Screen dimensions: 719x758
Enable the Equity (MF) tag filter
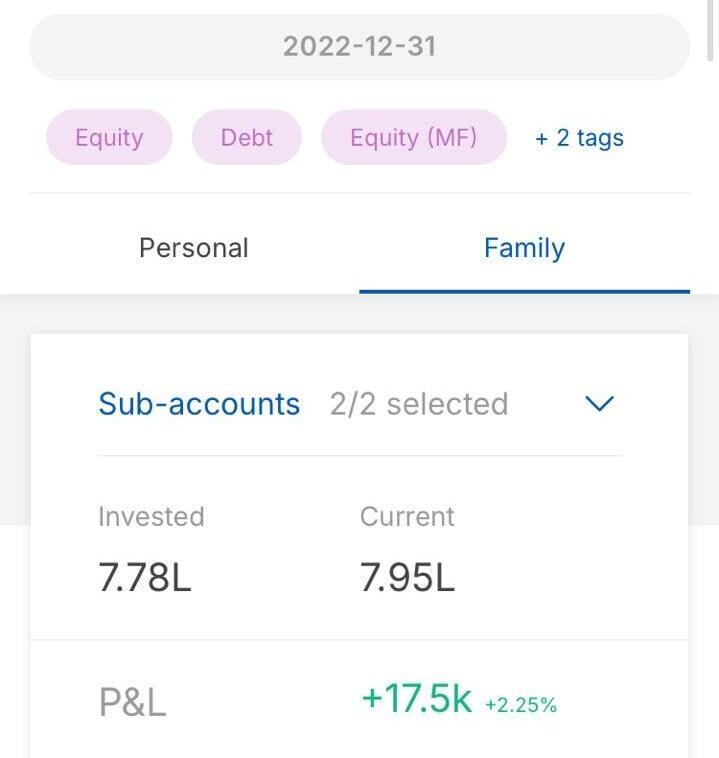[x=413, y=137]
